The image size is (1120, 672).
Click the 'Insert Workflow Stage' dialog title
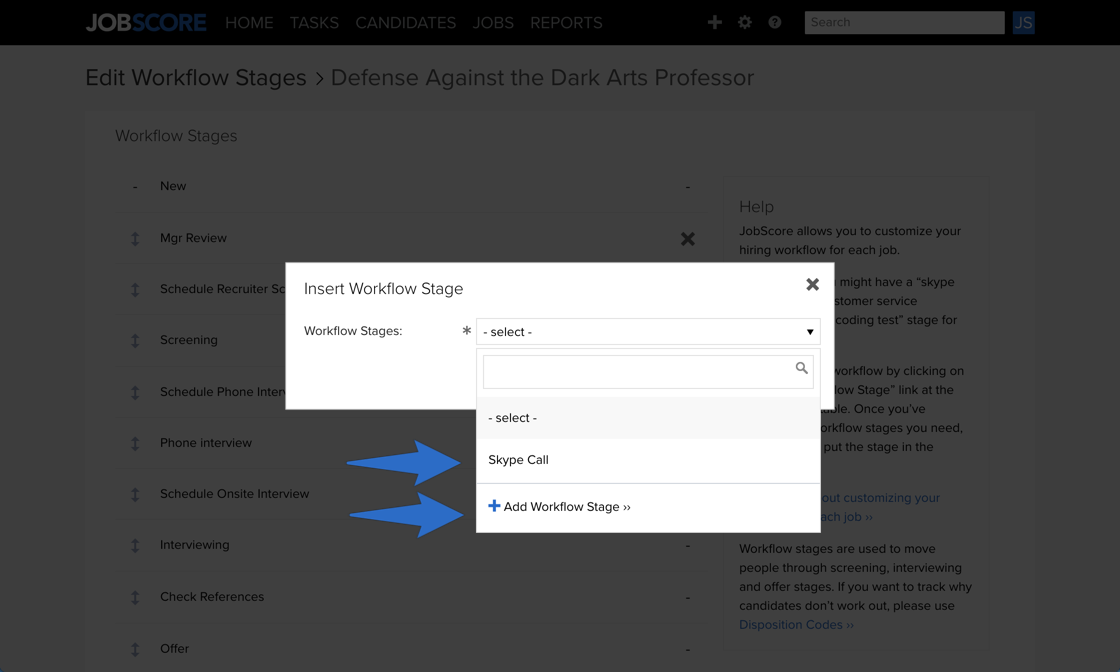(384, 289)
